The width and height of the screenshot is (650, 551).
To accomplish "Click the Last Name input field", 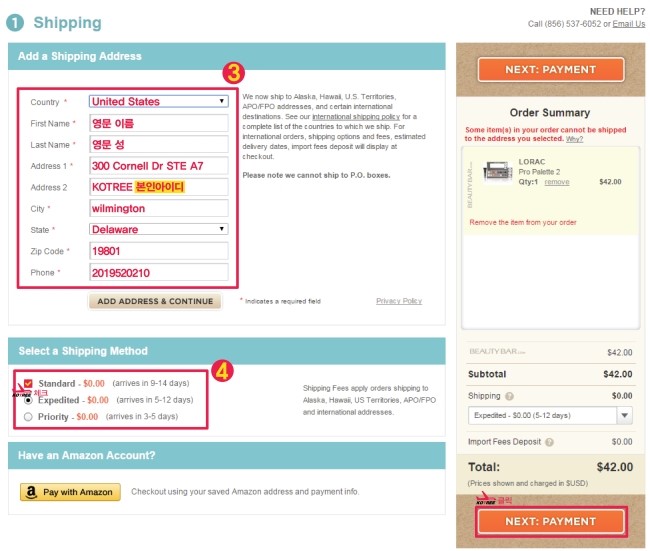I will [158, 144].
